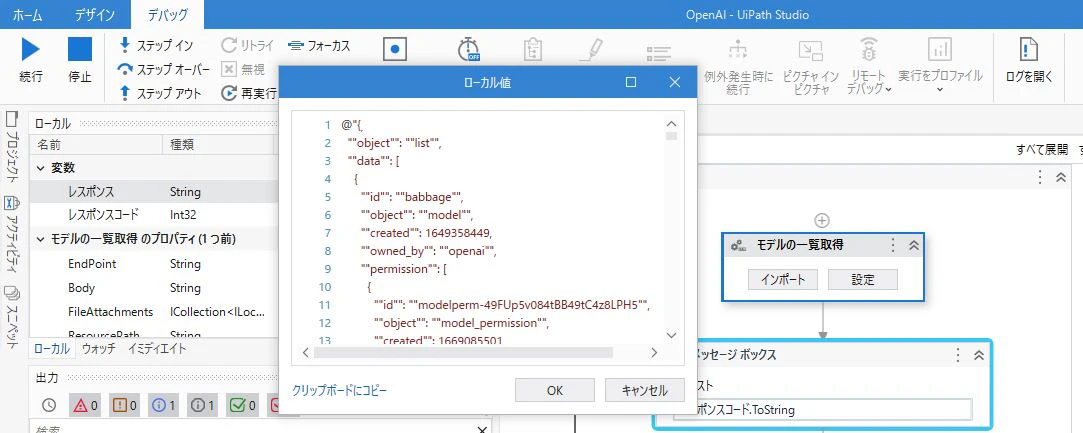Click すべて展開 in the designer

1042,149
